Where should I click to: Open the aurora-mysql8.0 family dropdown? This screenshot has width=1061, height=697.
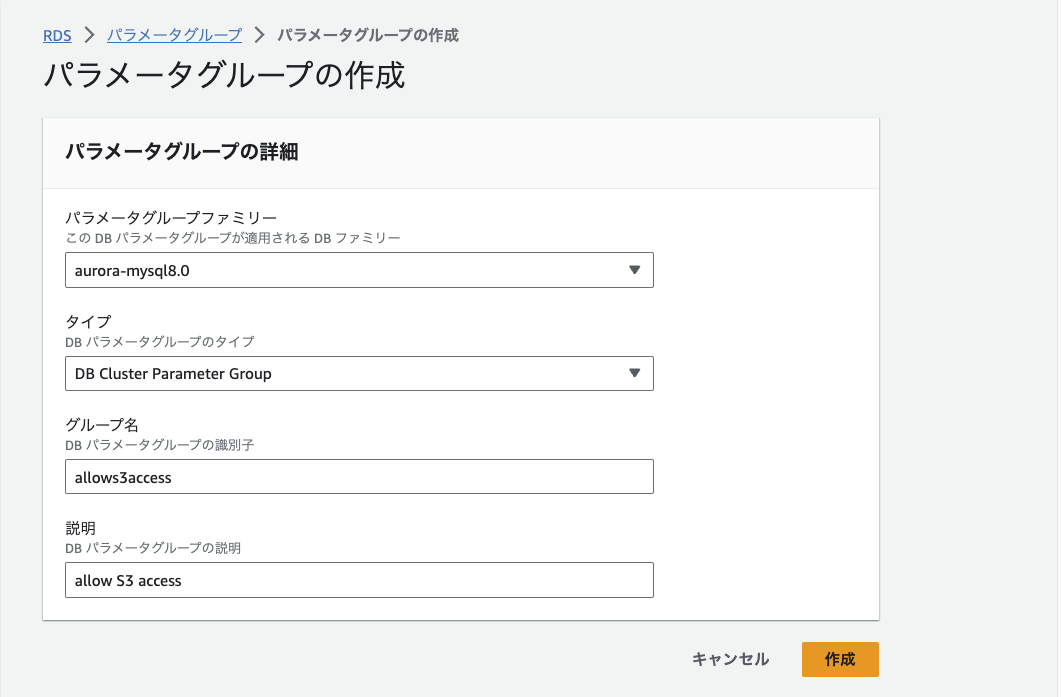[358, 270]
